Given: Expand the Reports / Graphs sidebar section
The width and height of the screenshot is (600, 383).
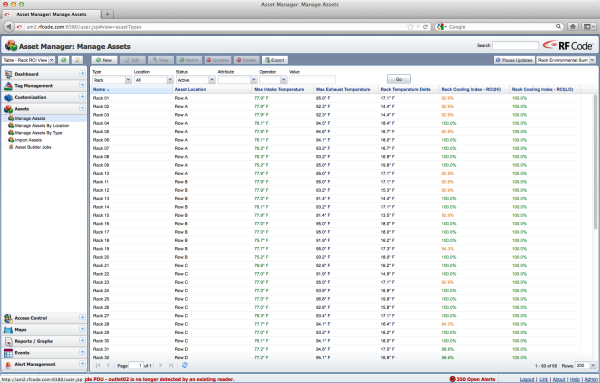Looking at the screenshot, I should tap(82, 341).
